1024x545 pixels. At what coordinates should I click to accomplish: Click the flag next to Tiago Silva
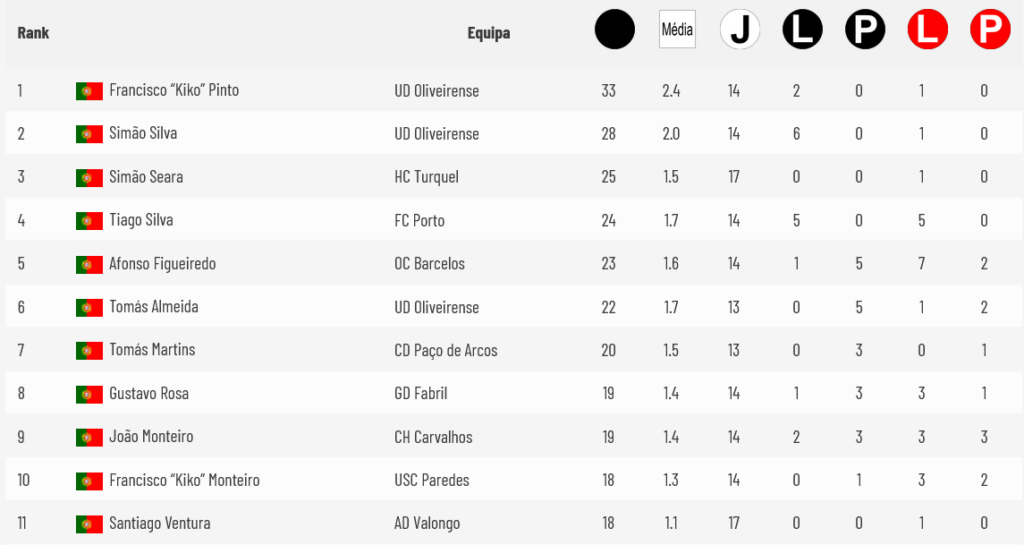tap(89, 221)
